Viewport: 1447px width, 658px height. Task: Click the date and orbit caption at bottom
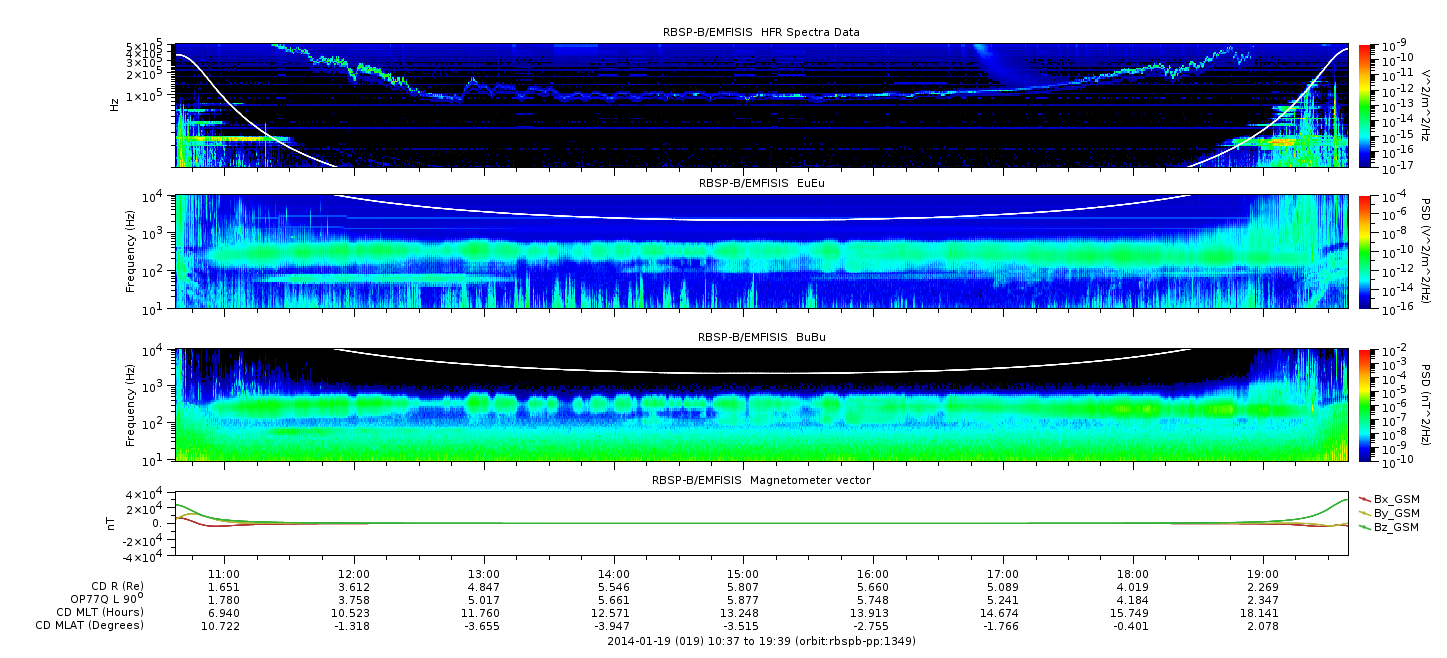click(x=761, y=641)
